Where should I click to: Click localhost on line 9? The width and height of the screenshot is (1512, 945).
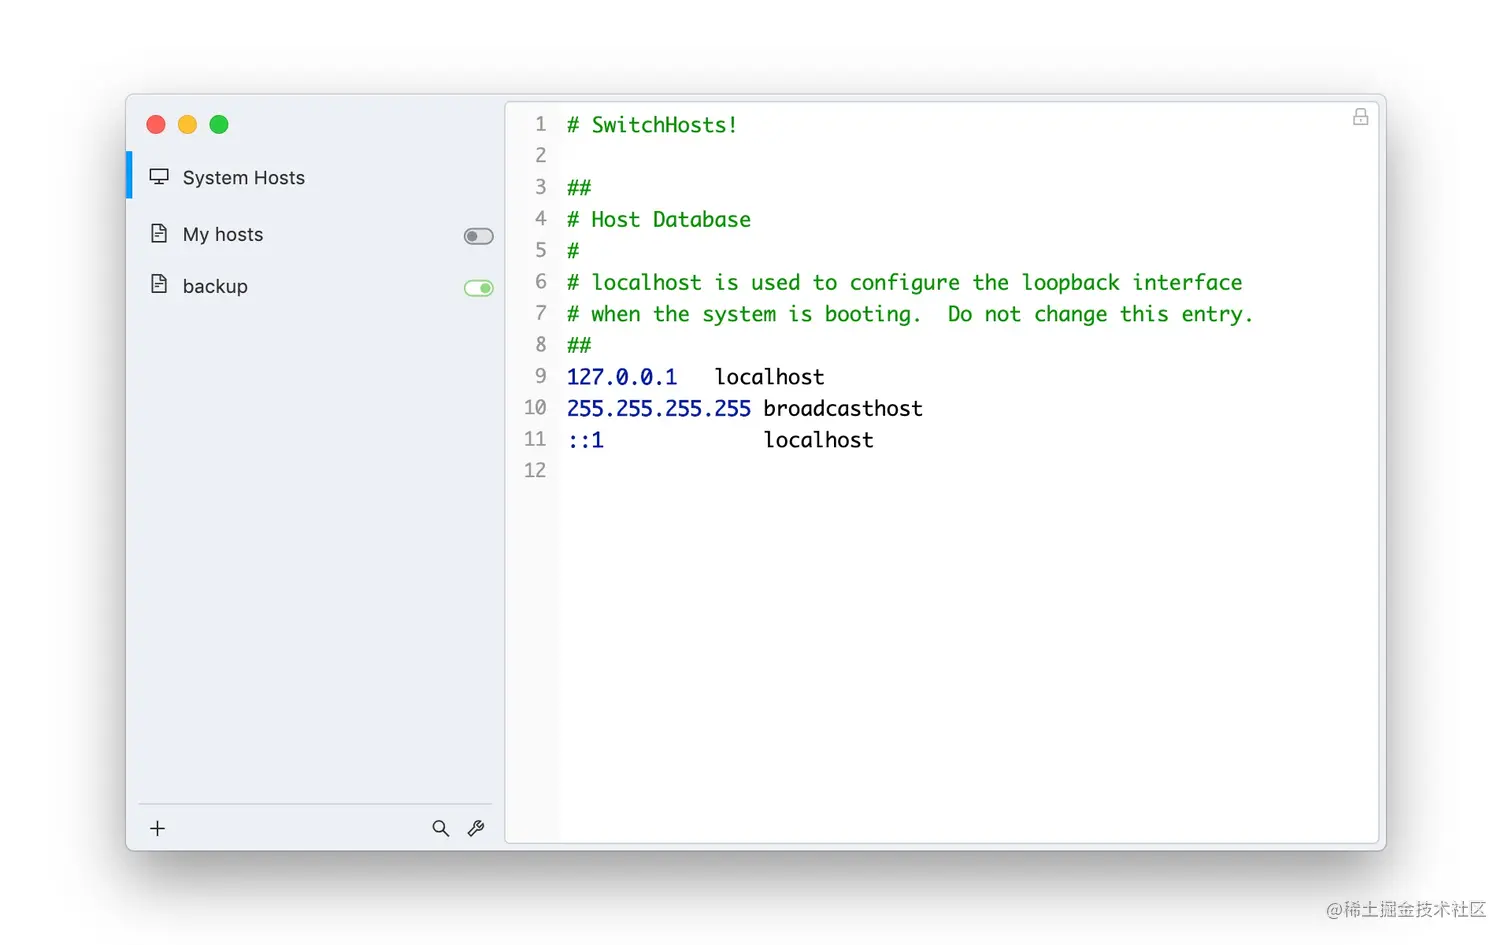point(769,377)
